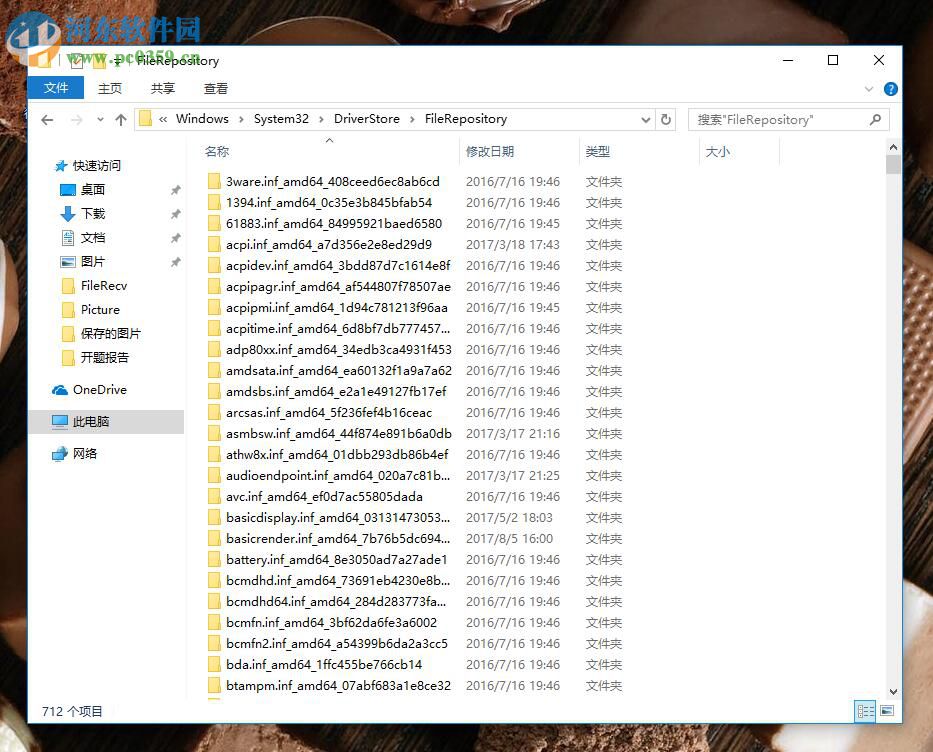Open the 文件 menu
This screenshot has height=752, width=933.
pos(56,88)
